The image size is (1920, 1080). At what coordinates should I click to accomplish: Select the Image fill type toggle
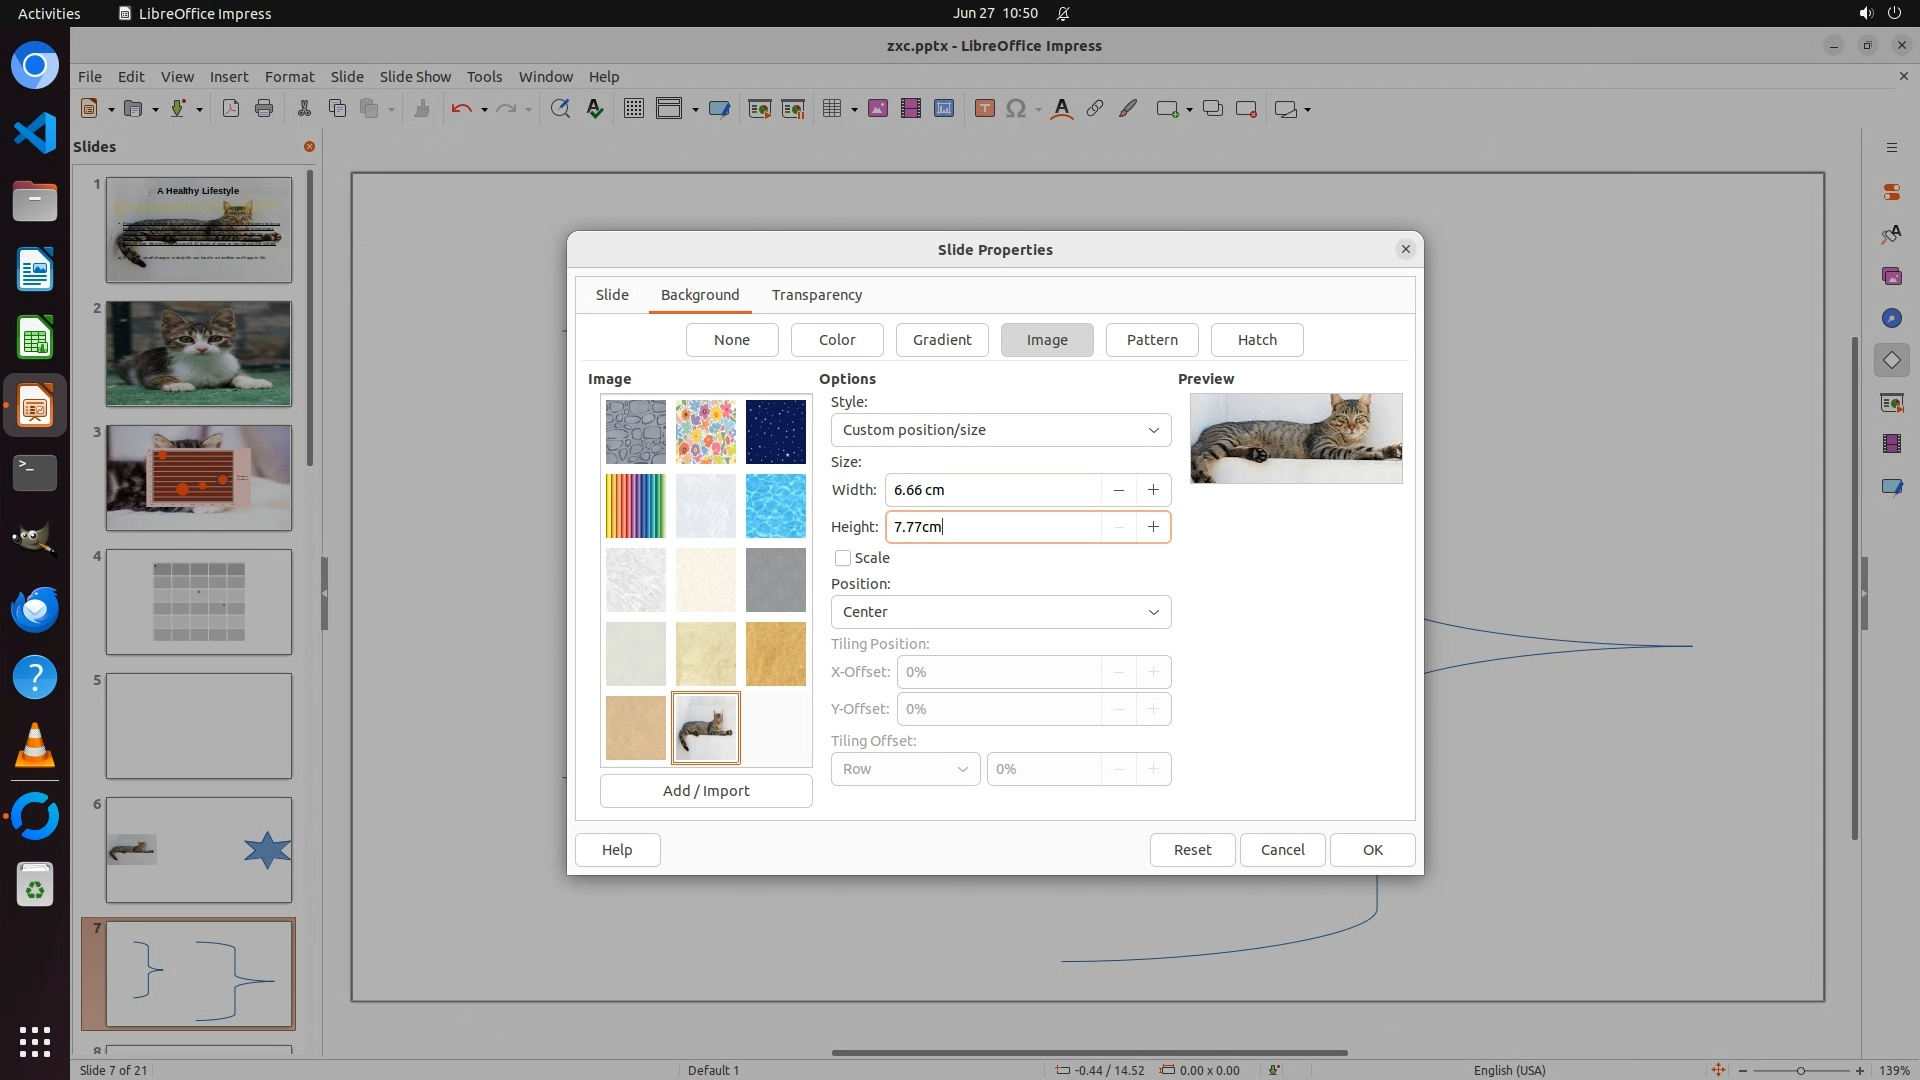pyautogui.click(x=1047, y=340)
